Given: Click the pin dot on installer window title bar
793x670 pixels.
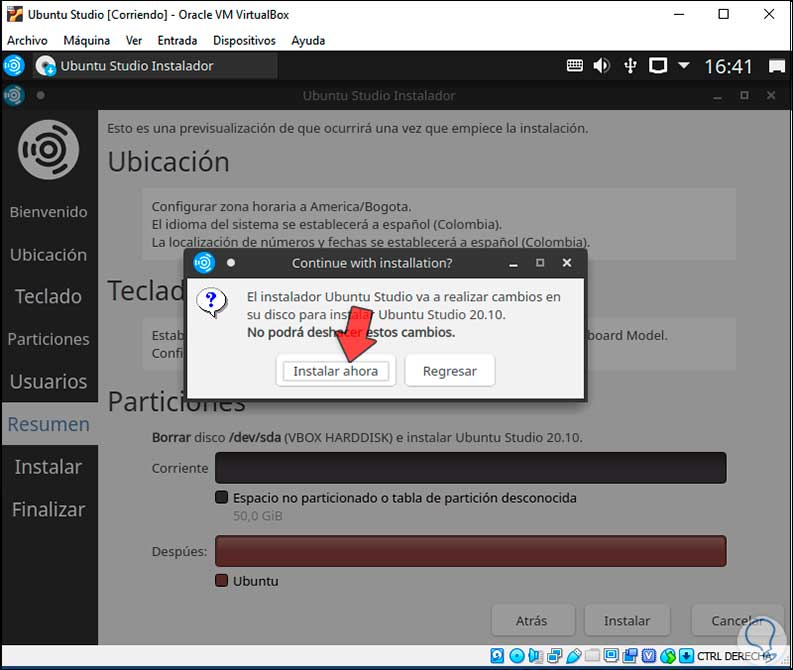Looking at the screenshot, I should 40,95.
